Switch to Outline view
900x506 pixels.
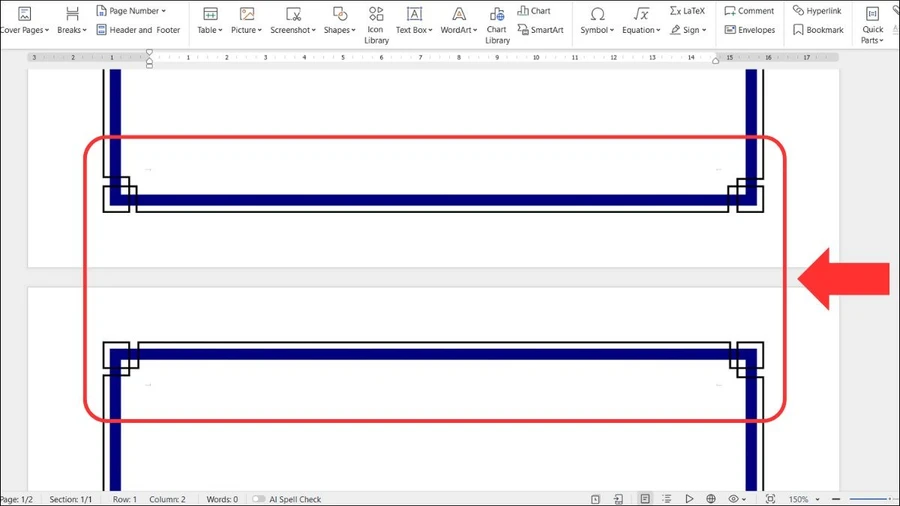click(x=666, y=499)
